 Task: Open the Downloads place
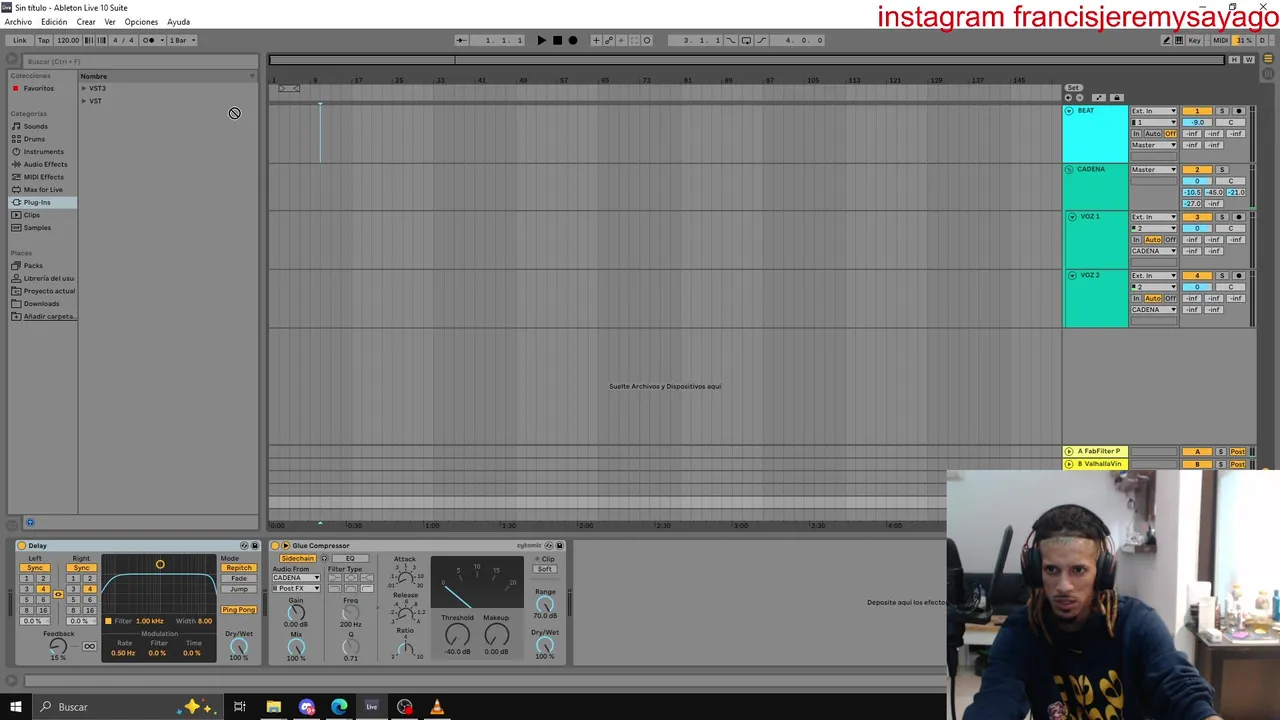click(41, 303)
